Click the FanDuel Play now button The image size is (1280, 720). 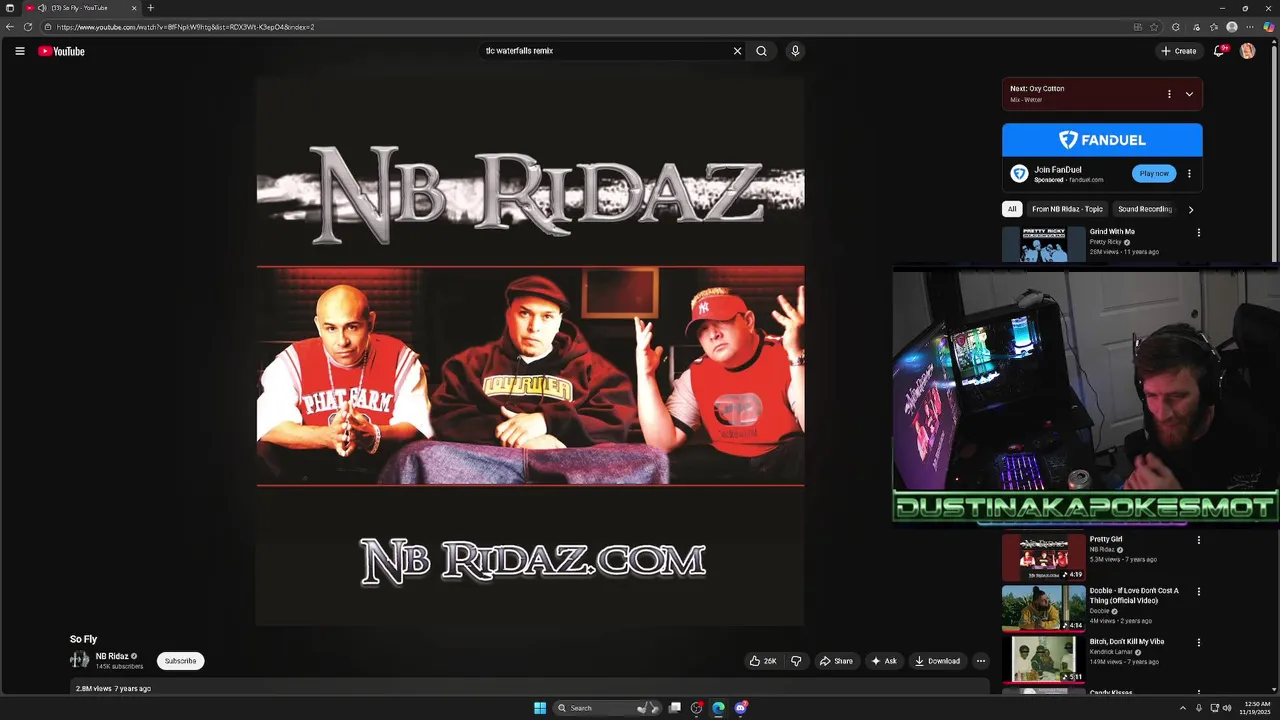(1154, 173)
